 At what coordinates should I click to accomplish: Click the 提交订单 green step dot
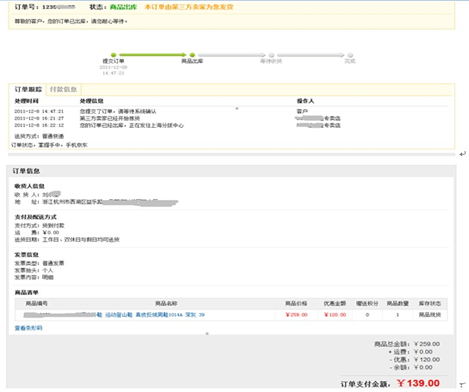coord(113,55)
